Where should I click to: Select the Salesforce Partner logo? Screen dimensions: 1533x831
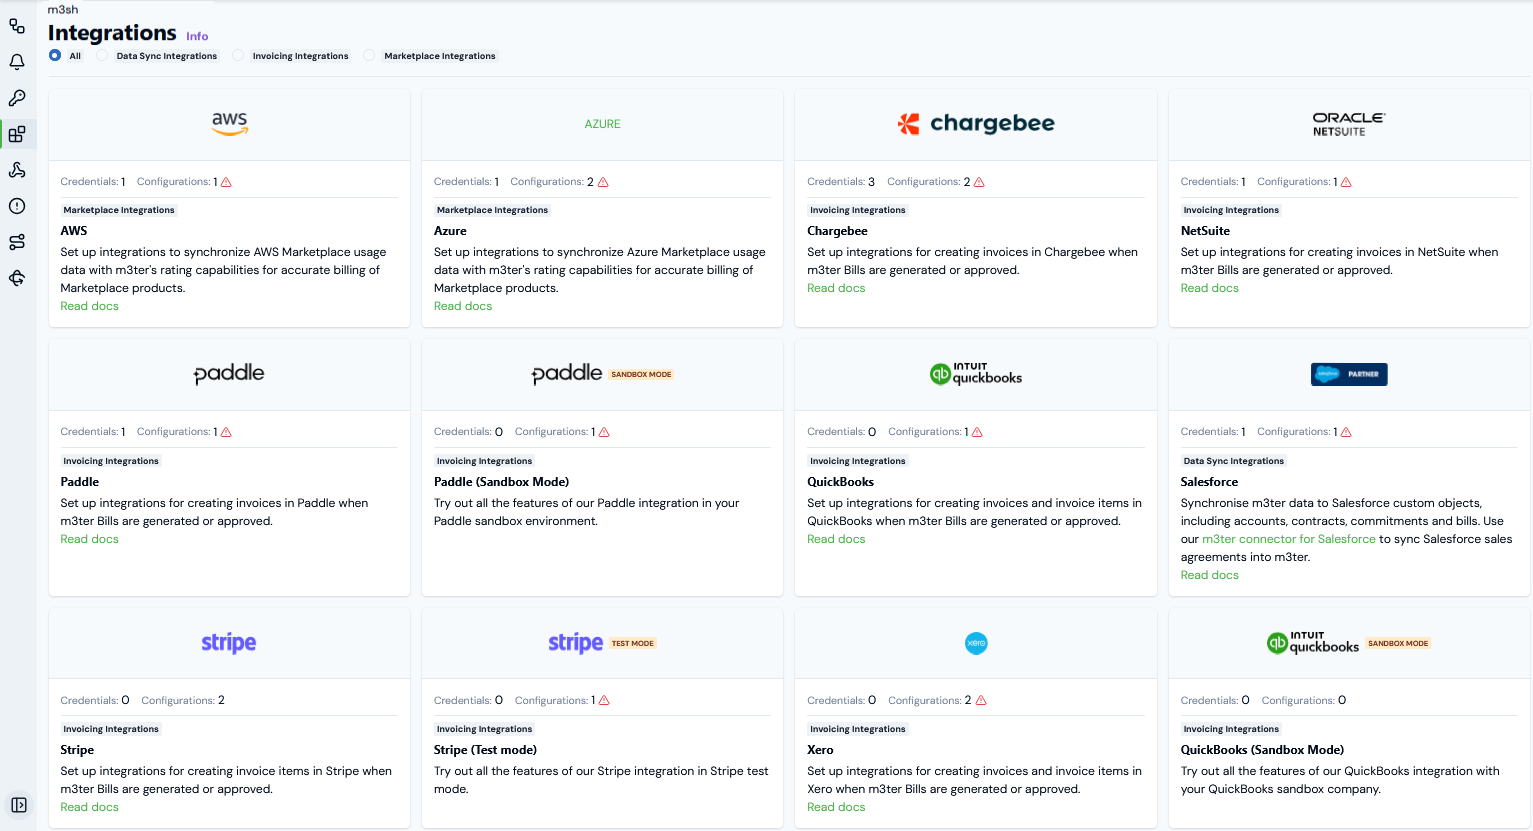click(x=1349, y=374)
